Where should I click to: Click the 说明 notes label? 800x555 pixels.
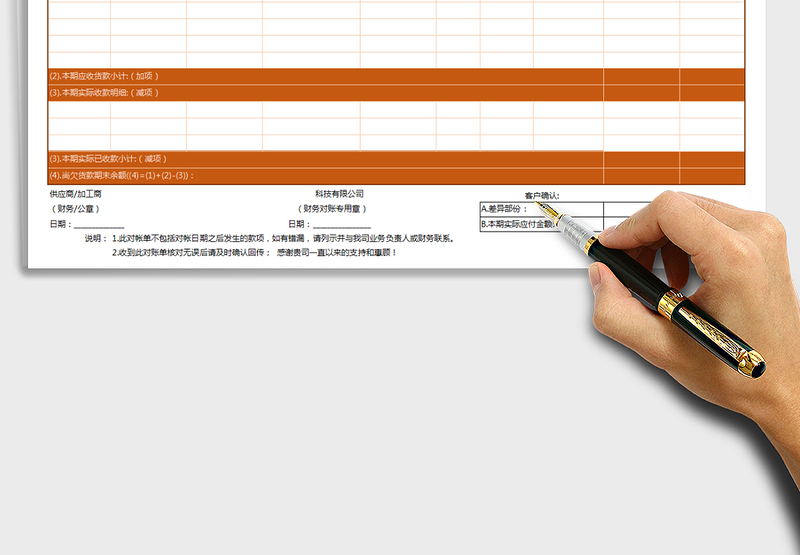coord(95,239)
